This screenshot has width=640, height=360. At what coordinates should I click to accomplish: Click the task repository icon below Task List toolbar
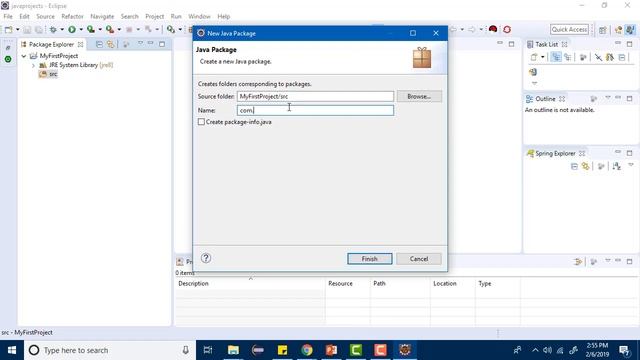tap(533, 72)
